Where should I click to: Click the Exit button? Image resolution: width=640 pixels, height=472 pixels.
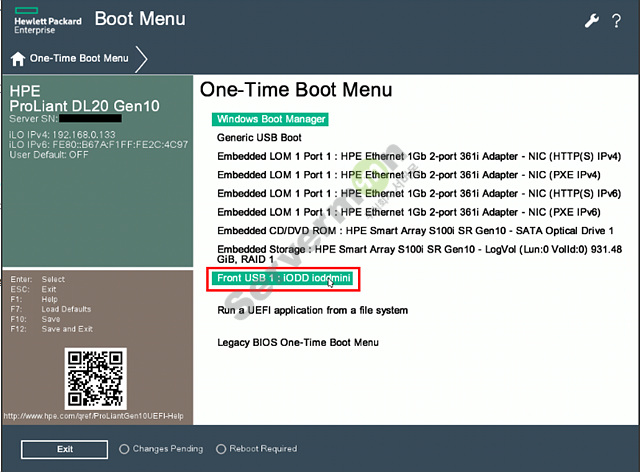point(64,449)
